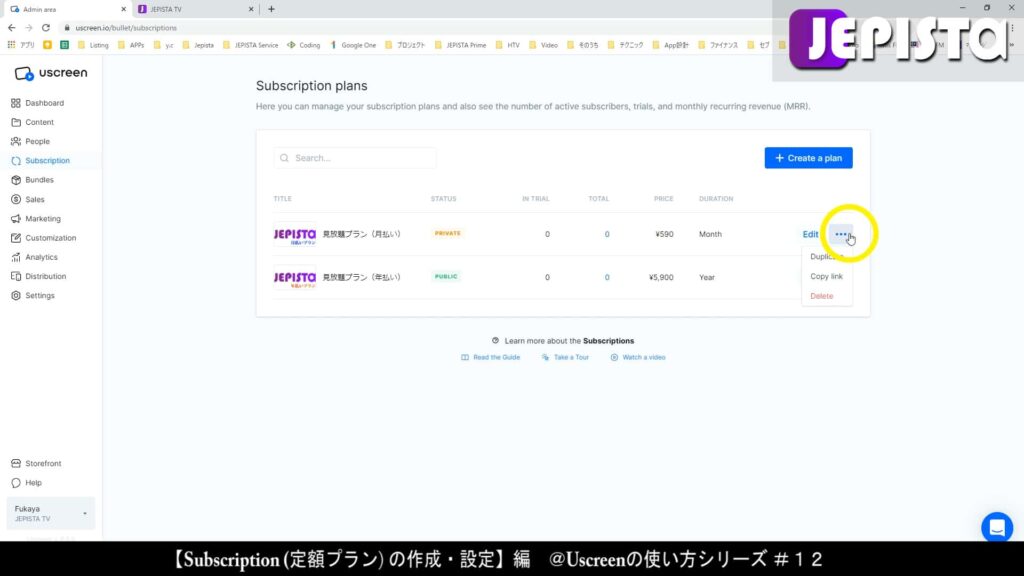Open the APPs bookmark folder
The width and height of the screenshot is (1024, 576).
tap(131, 45)
